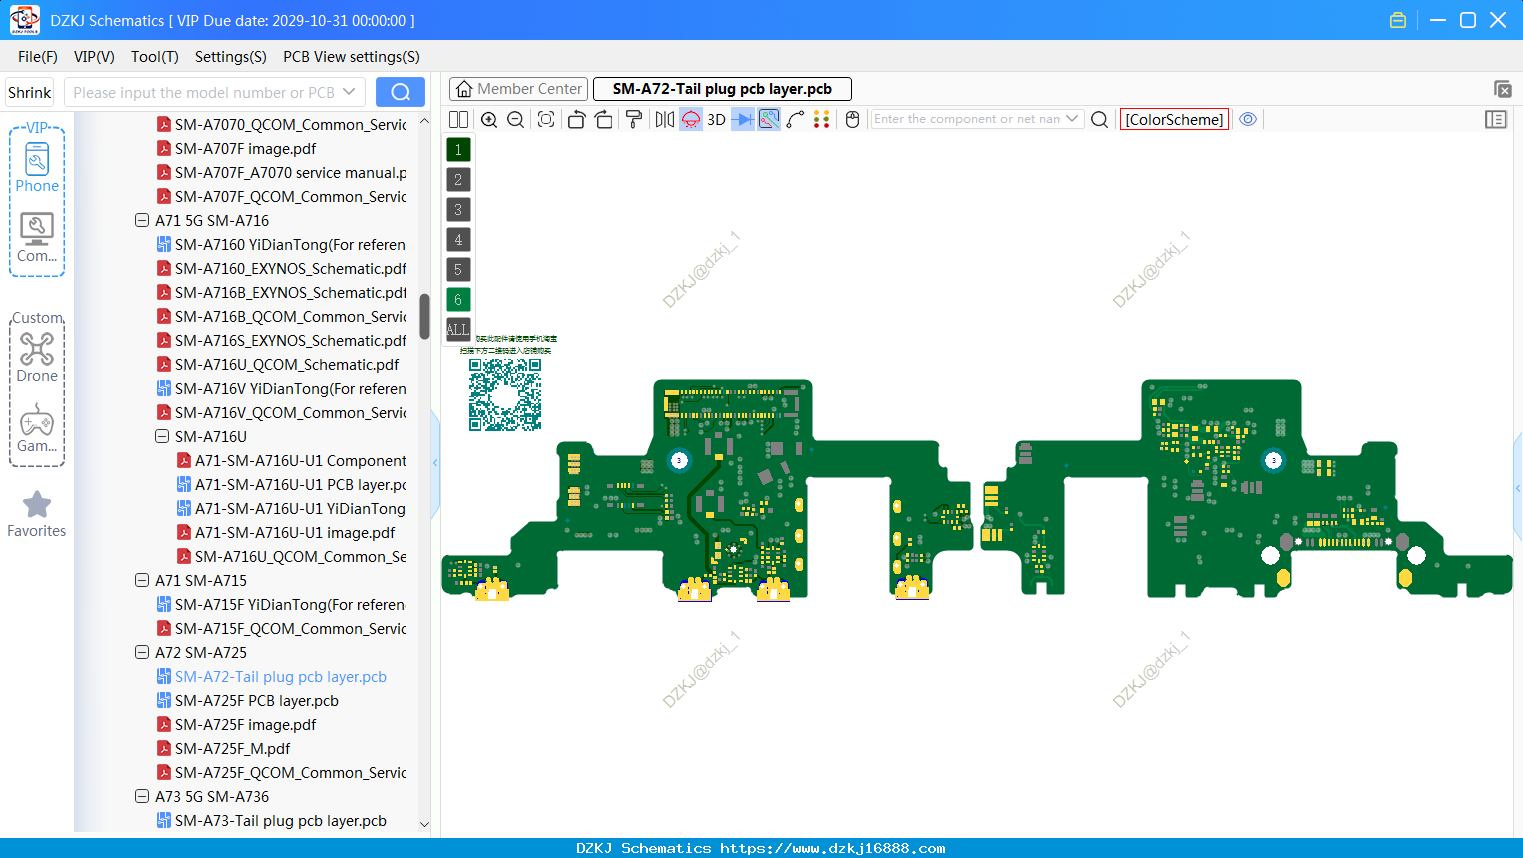
Task: Rotate board counter-clockwise icon
Action: pos(577,119)
